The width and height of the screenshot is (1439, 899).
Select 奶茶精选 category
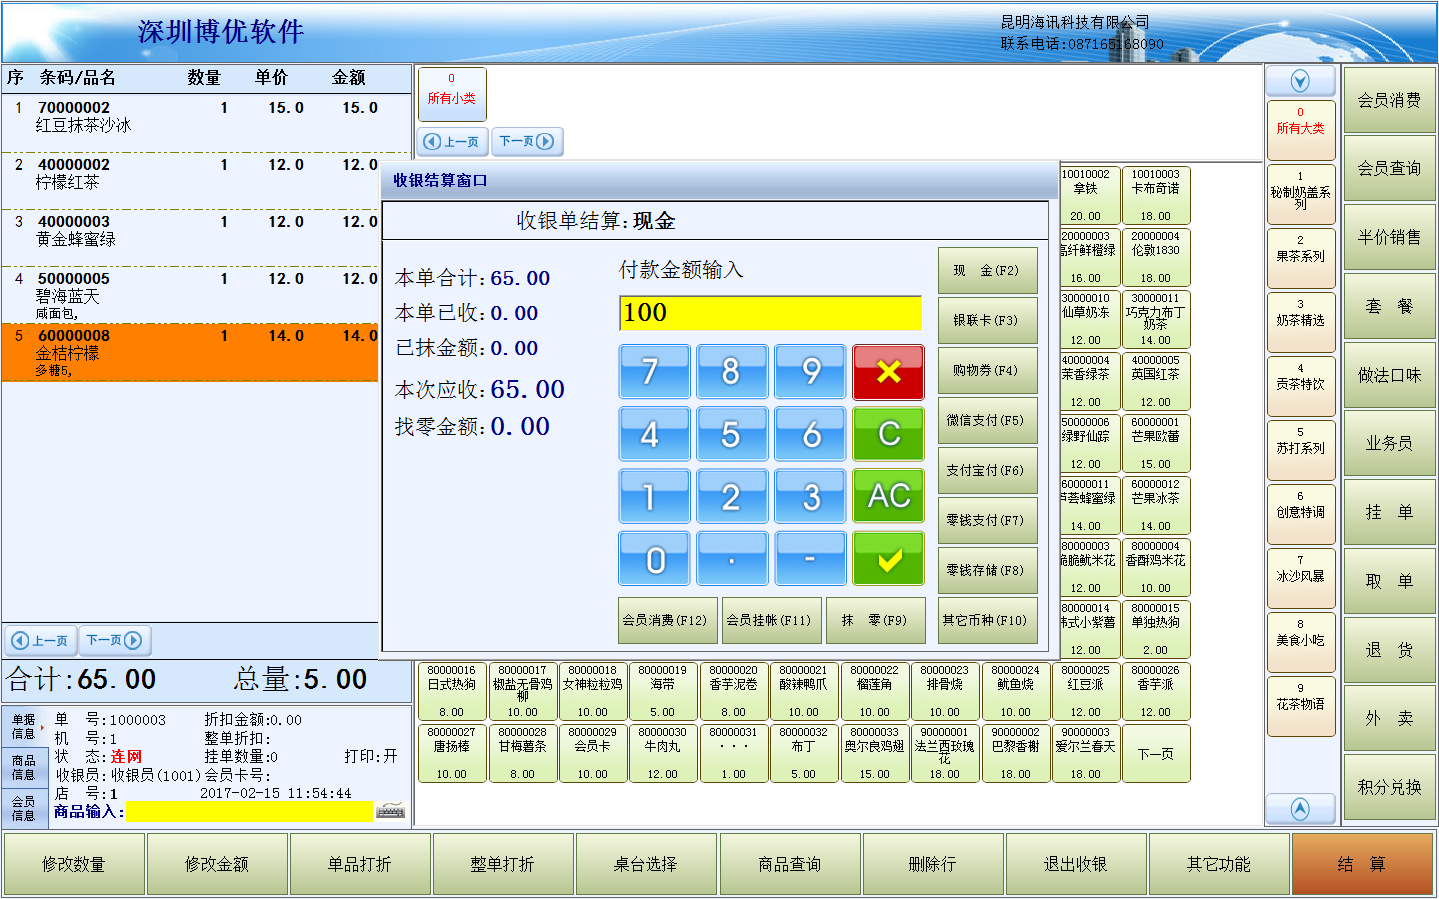(x=1300, y=322)
